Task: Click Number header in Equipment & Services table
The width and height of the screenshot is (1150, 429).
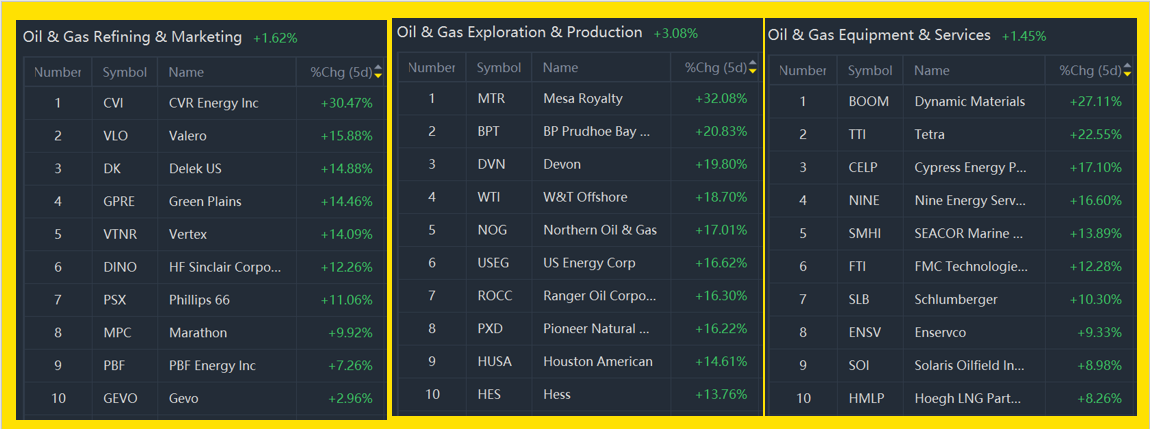Action: point(802,71)
